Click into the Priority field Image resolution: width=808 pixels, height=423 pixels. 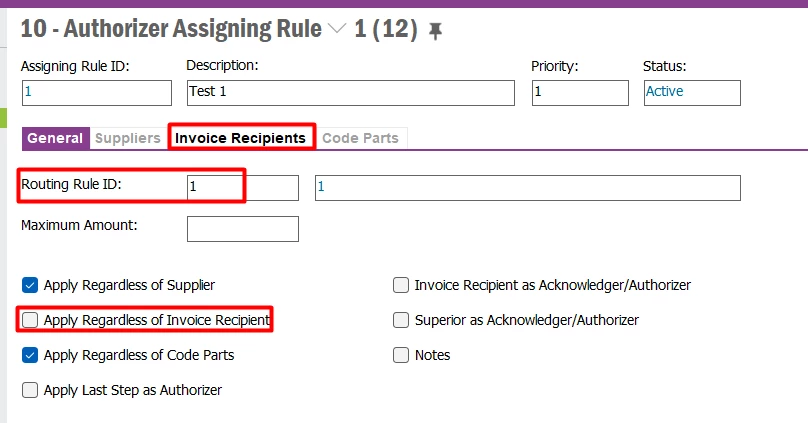(580, 93)
